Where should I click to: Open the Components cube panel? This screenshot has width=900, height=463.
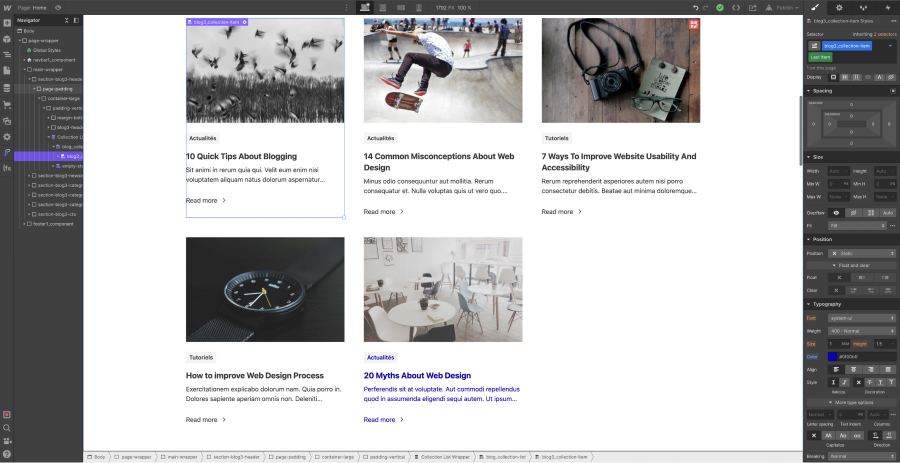7,40
